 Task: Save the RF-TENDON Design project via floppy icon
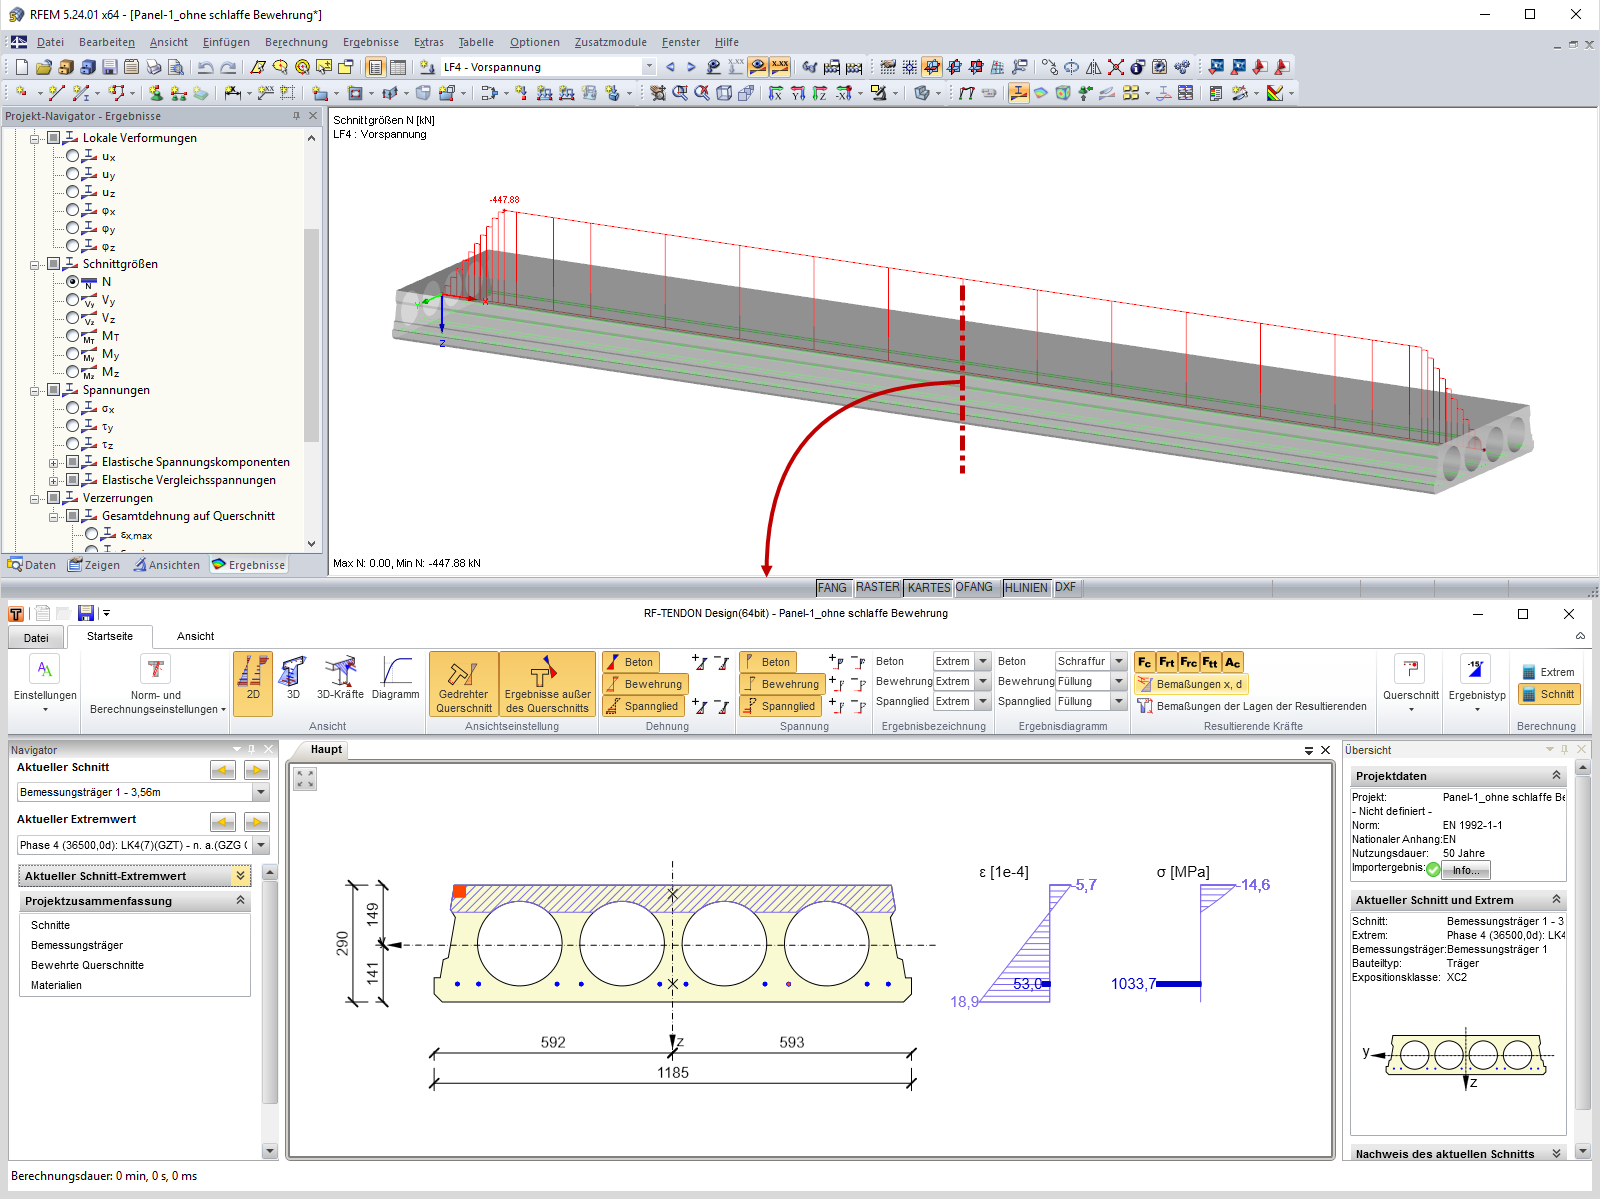[x=86, y=613]
